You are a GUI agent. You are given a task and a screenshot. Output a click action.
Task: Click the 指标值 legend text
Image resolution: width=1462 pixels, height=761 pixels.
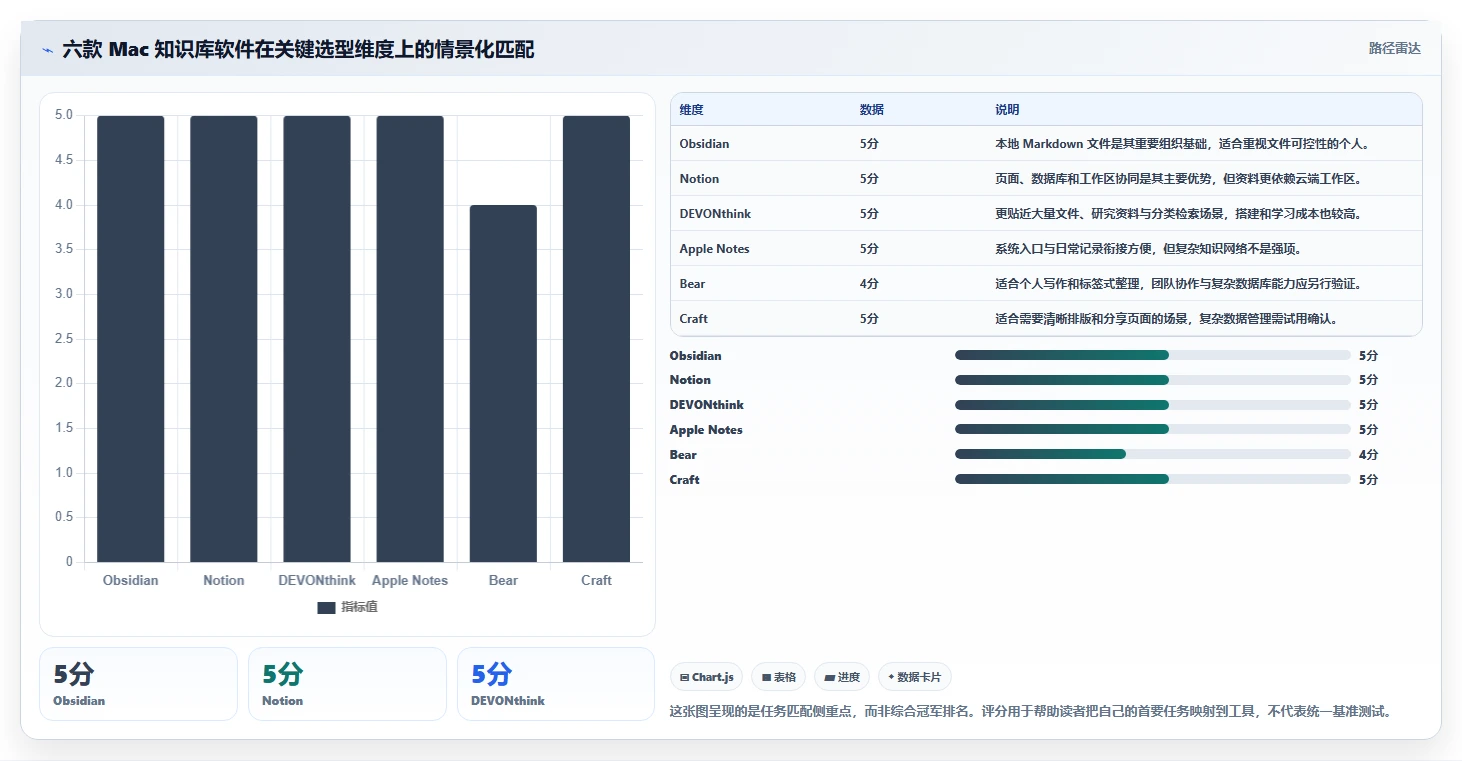click(x=359, y=607)
